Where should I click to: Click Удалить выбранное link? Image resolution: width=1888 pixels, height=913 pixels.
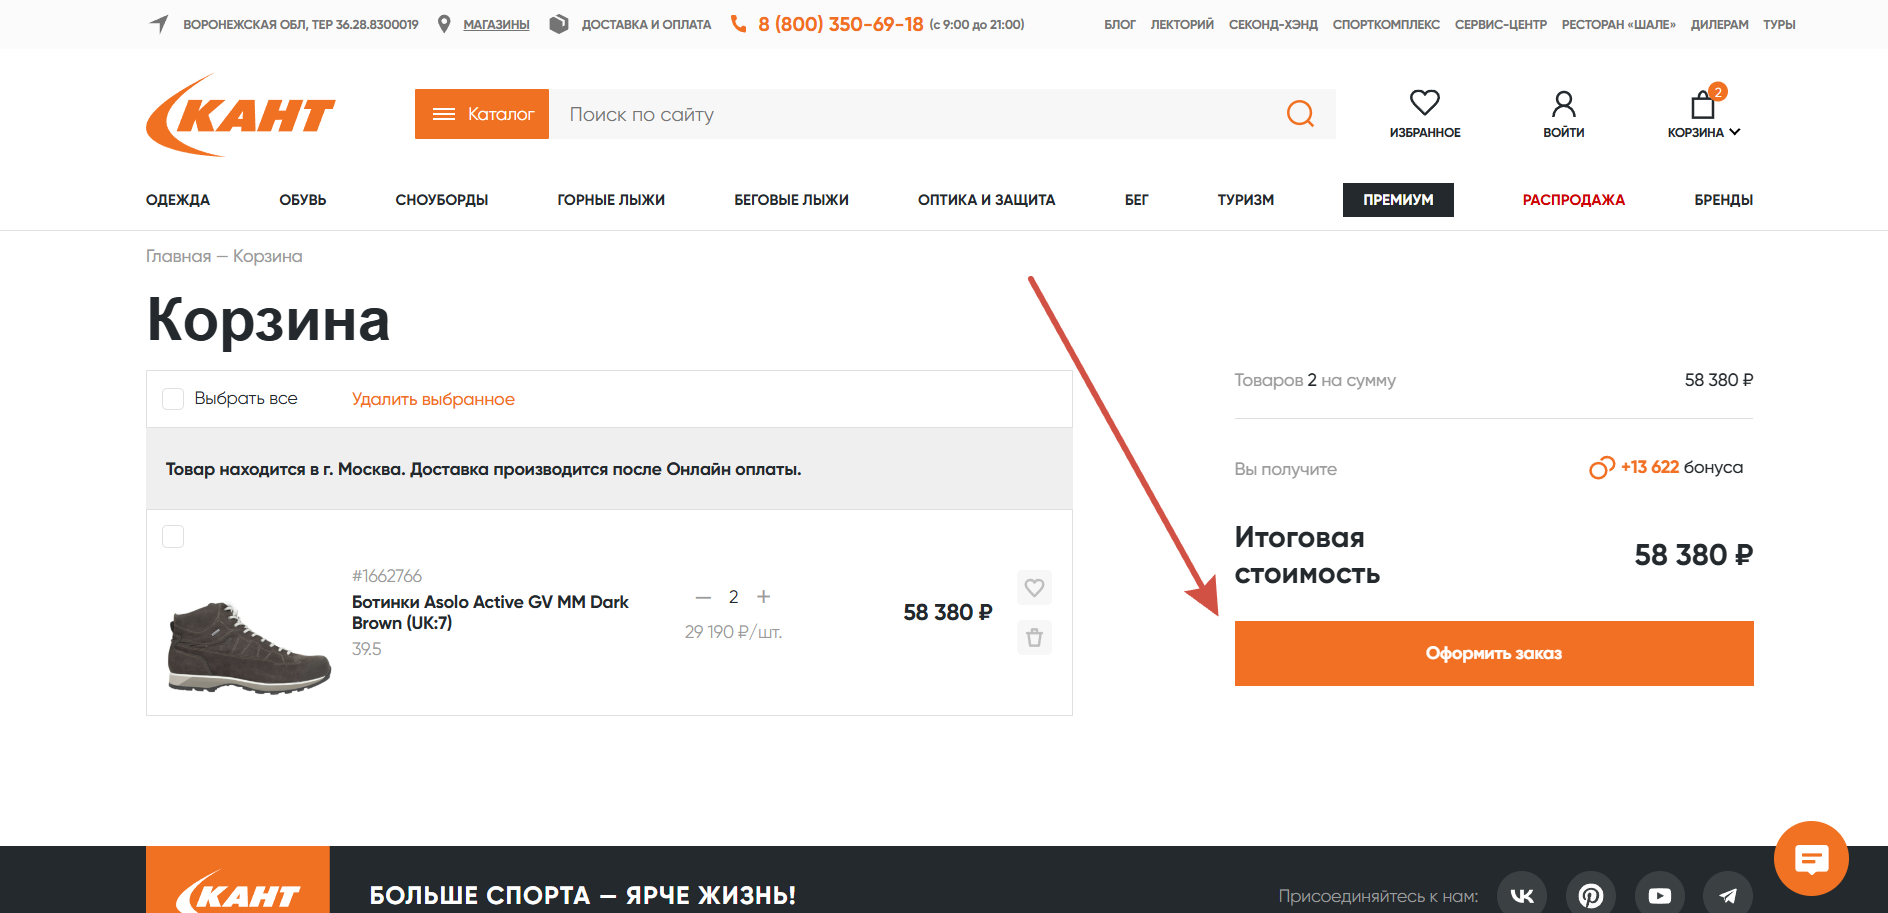click(x=433, y=399)
